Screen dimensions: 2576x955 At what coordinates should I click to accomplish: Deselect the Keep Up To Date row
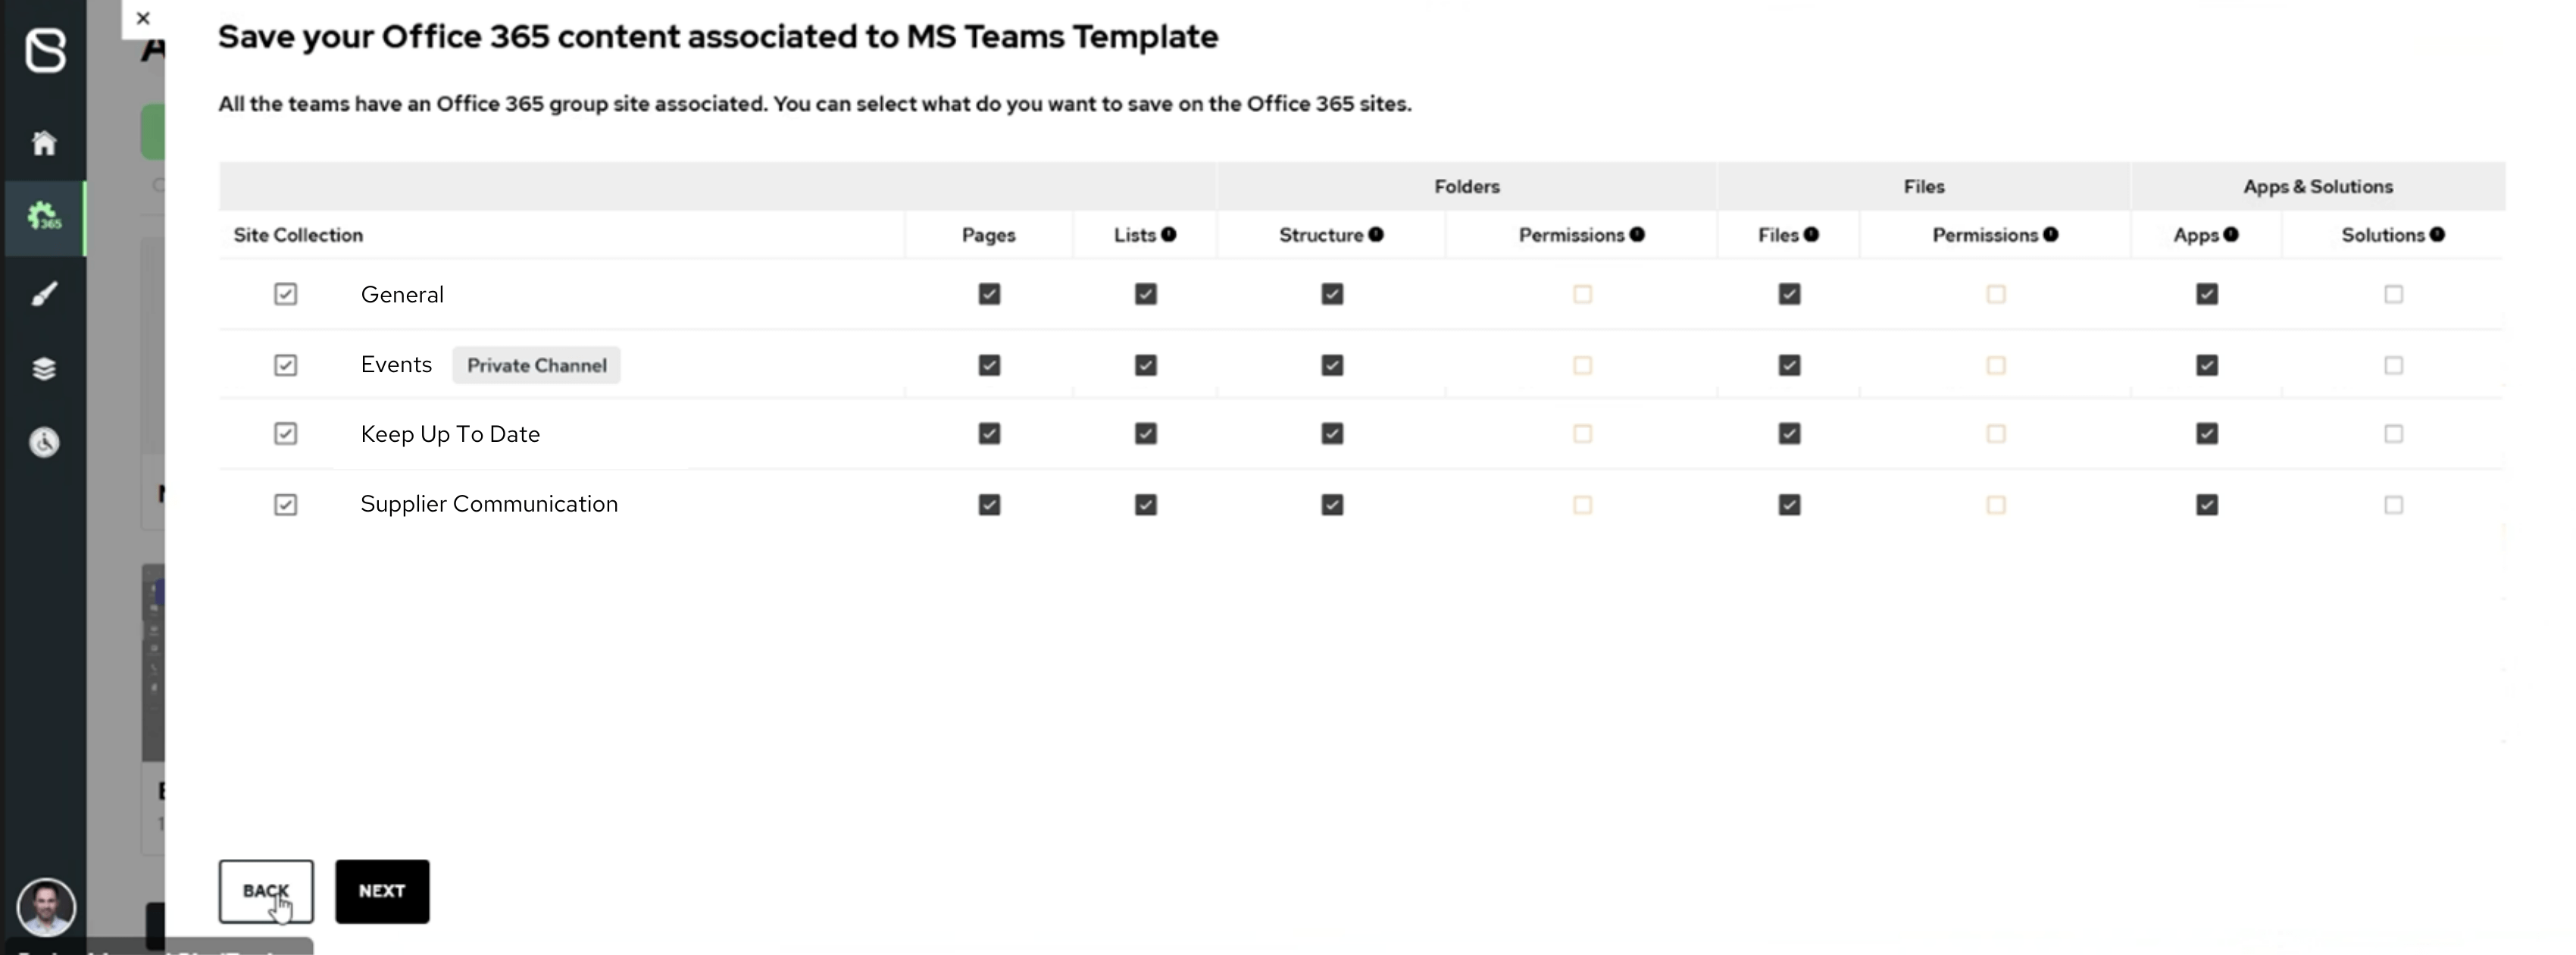coord(286,433)
